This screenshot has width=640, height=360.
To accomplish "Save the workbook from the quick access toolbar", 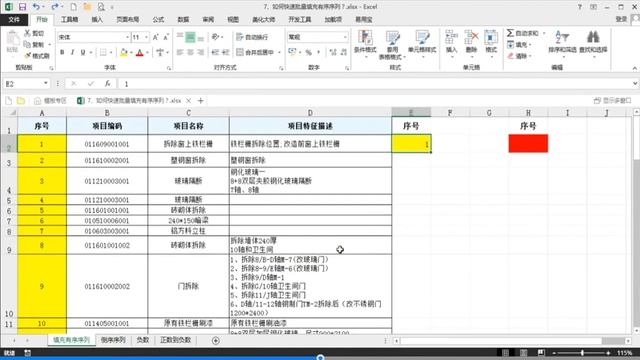I will click(22, 7).
